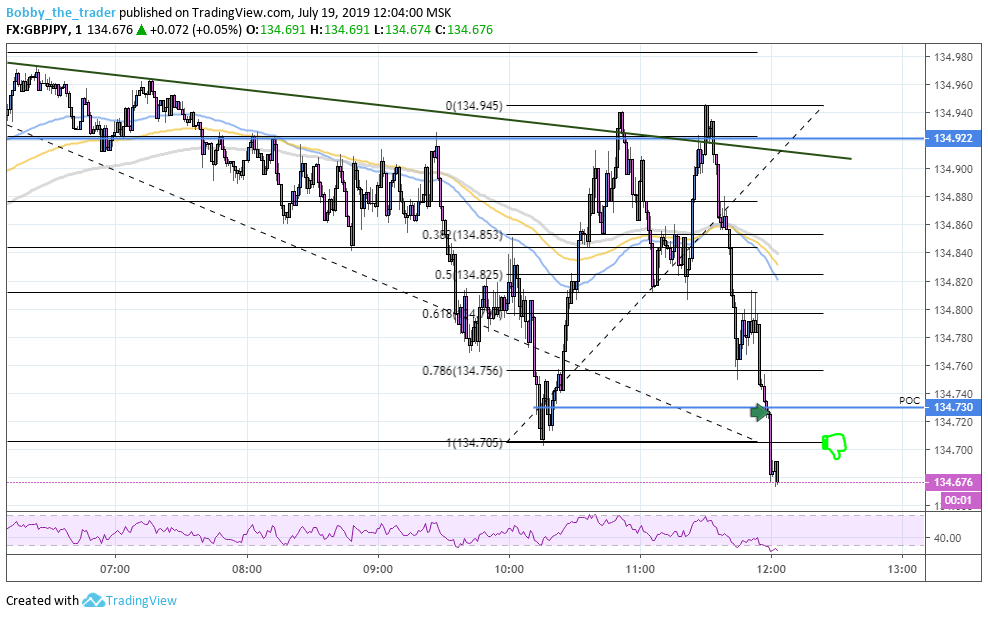The width and height of the screenshot is (988, 618).
Task: Click the 08:00 time axis label
Action: click(247, 569)
